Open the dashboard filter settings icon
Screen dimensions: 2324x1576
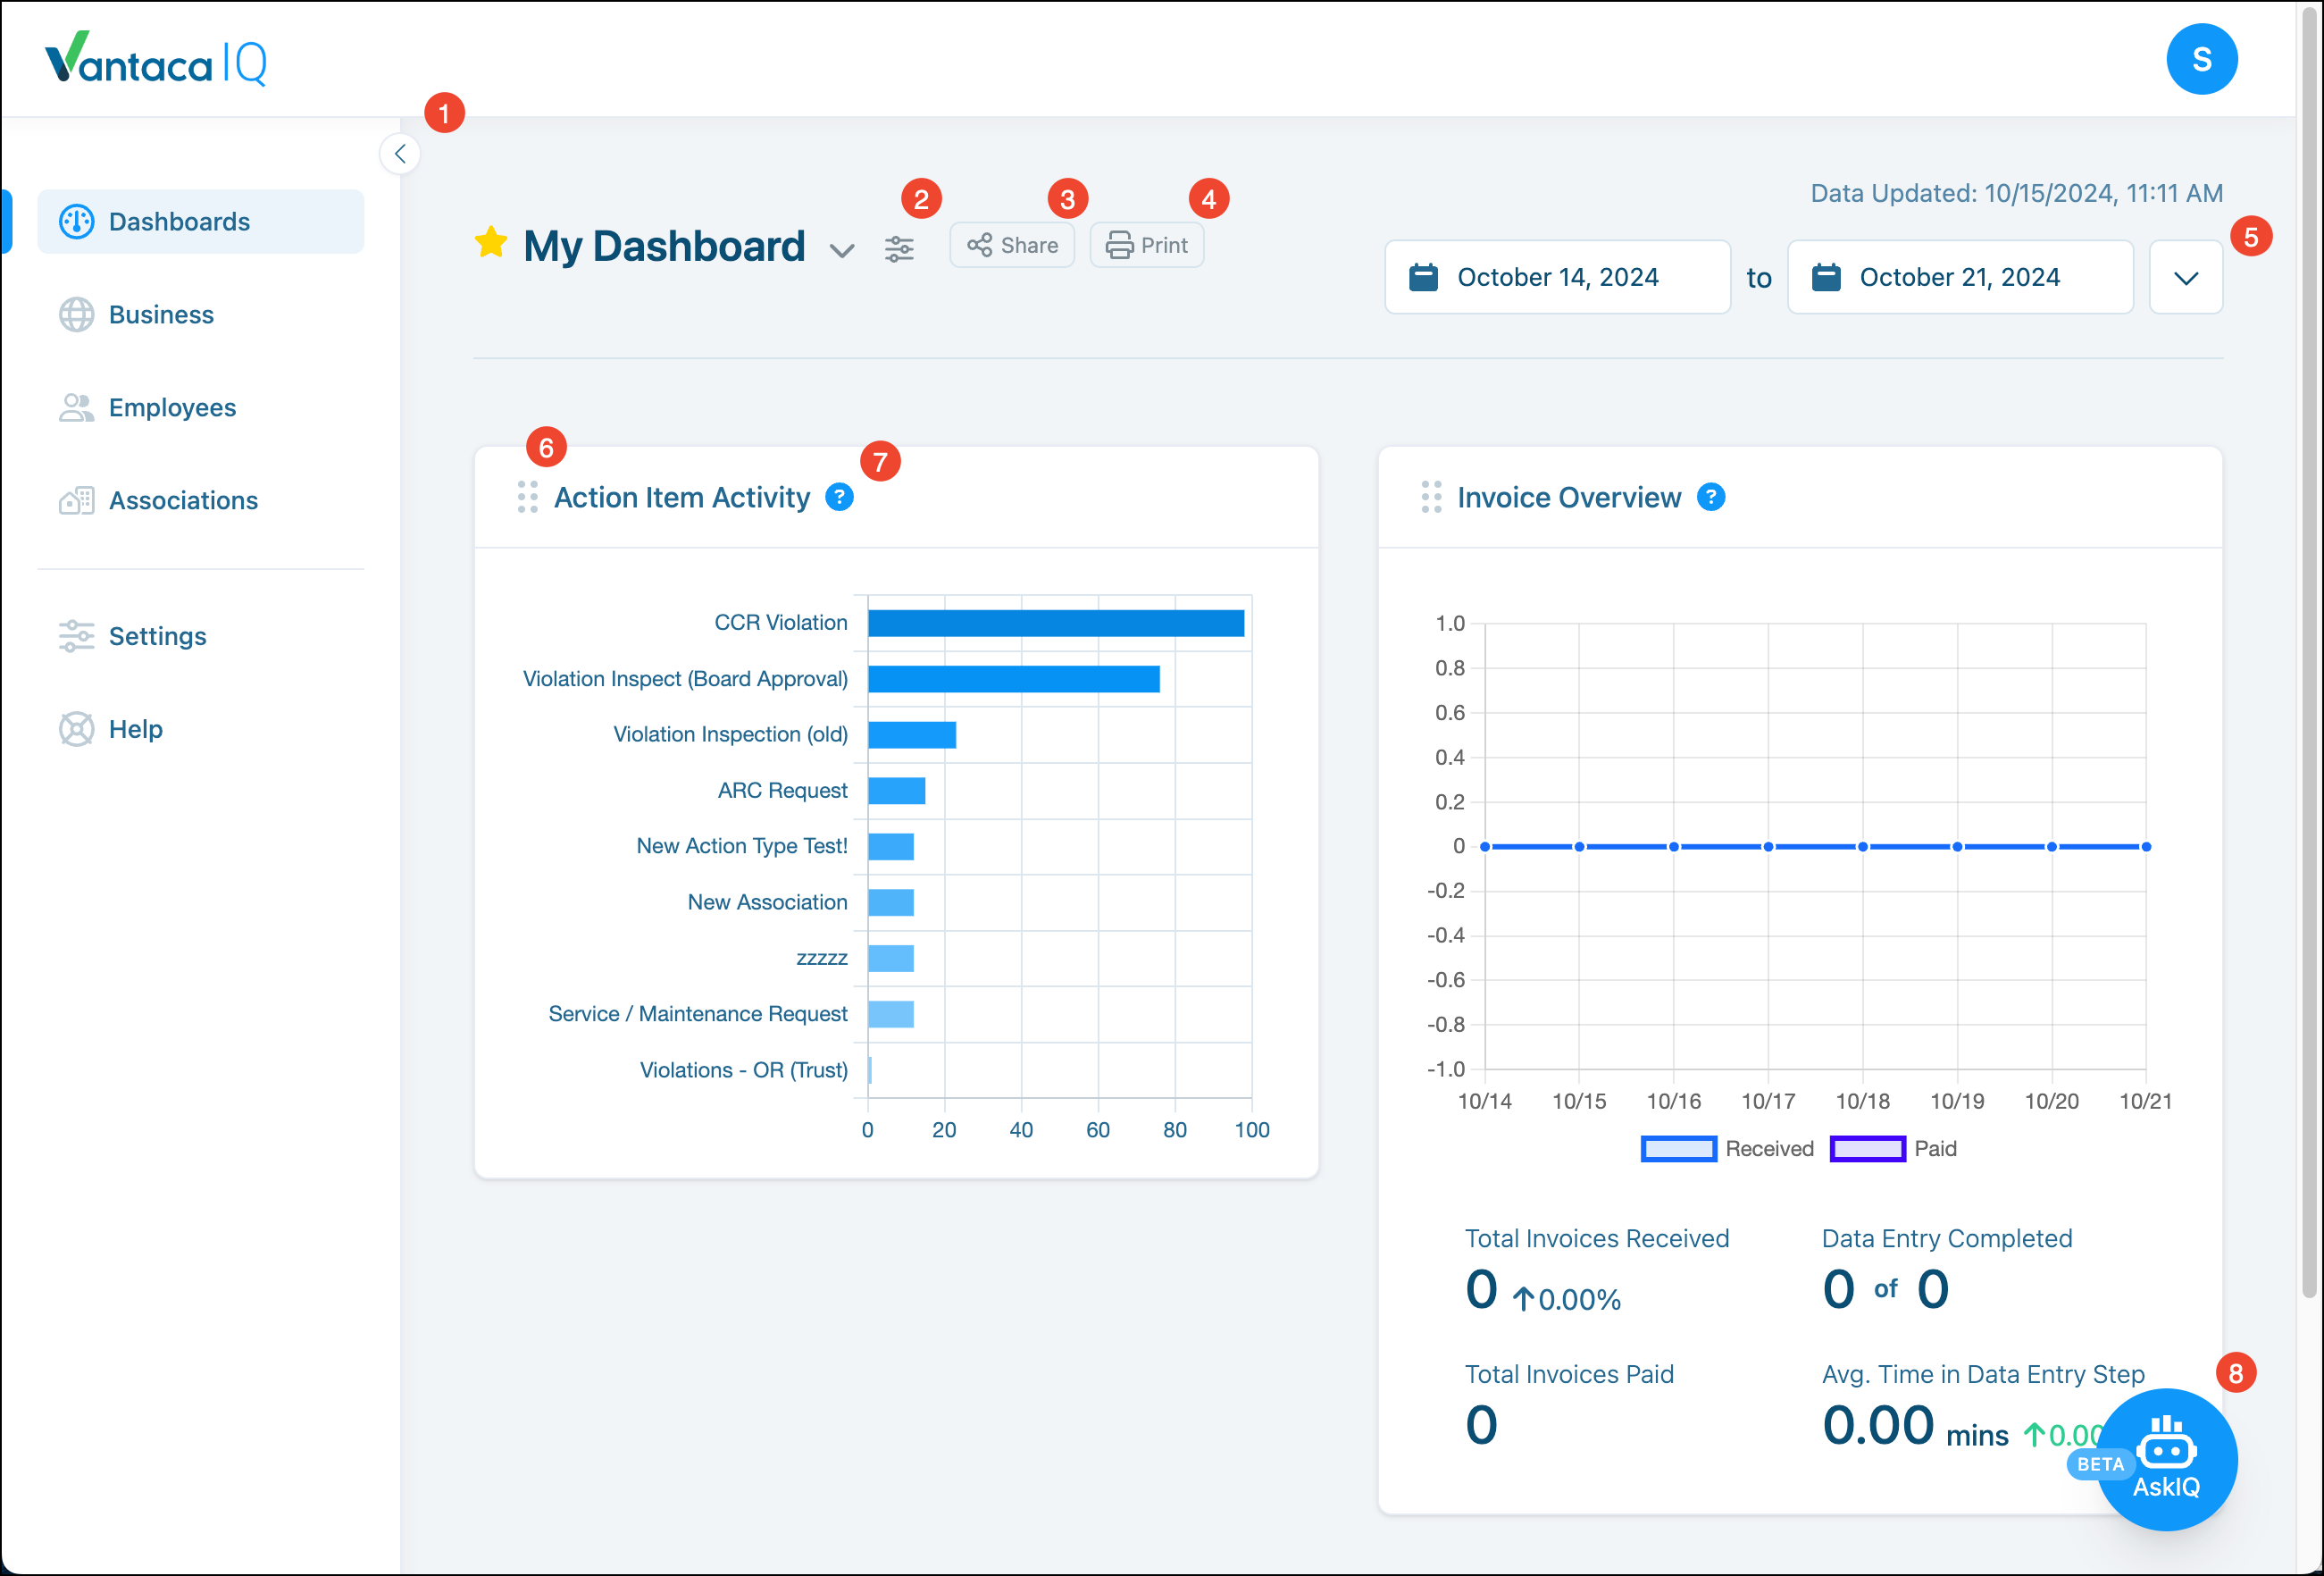click(x=899, y=246)
